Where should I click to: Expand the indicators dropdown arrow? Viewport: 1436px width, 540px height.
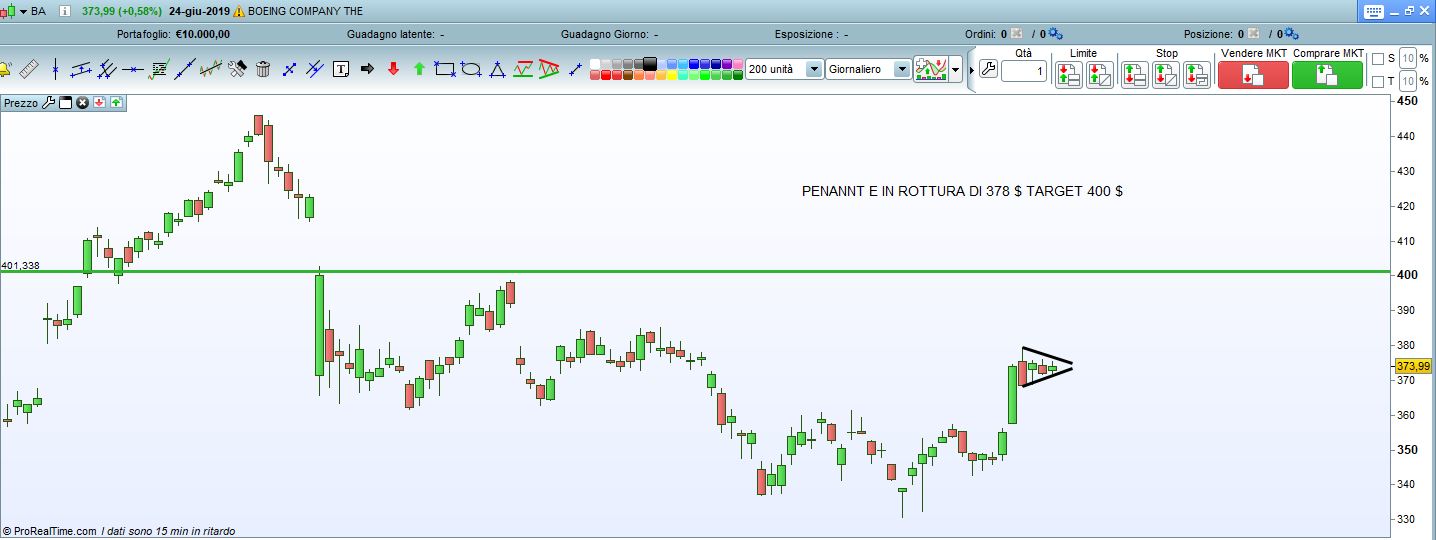pos(957,70)
